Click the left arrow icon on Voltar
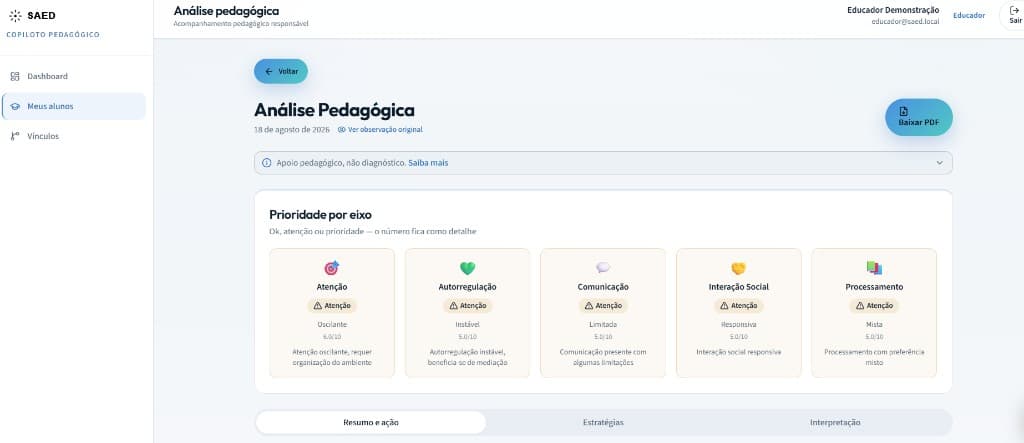The width and height of the screenshot is (1024, 443). [x=268, y=71]
